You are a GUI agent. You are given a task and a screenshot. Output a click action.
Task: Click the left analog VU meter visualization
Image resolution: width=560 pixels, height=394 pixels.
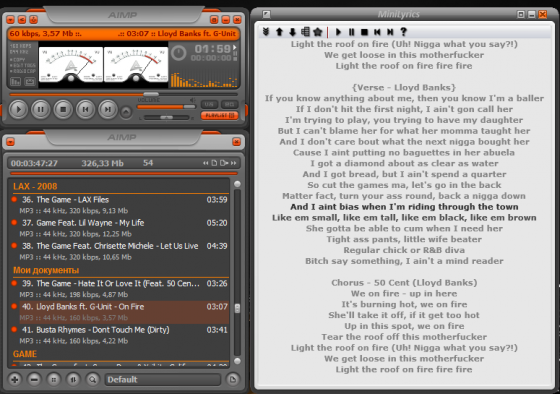[71, 64]
